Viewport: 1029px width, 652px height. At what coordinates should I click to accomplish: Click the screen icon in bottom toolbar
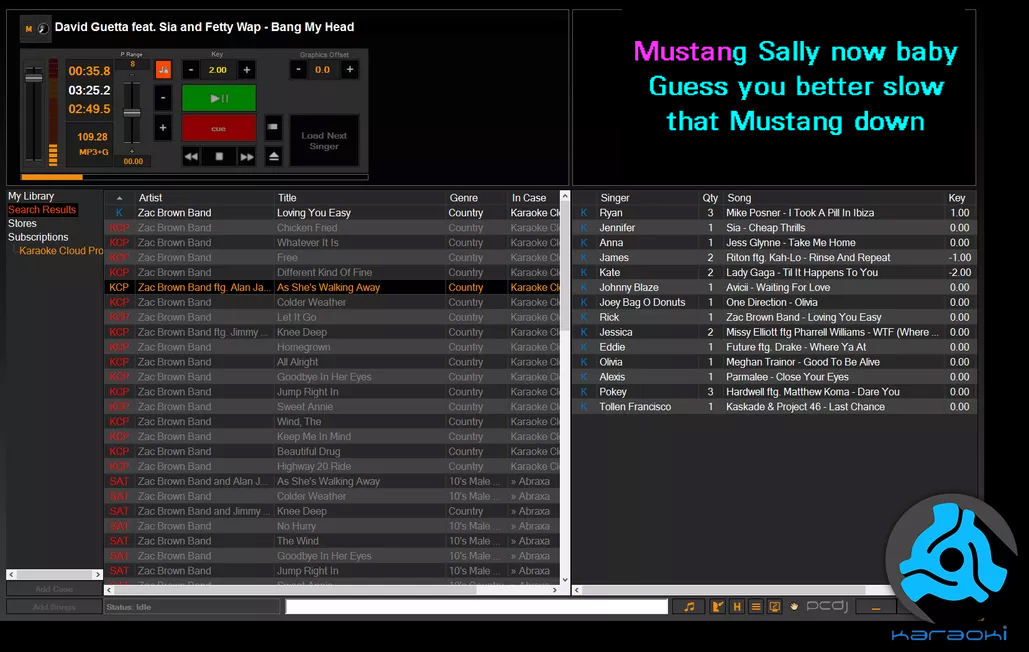point(775,607)
